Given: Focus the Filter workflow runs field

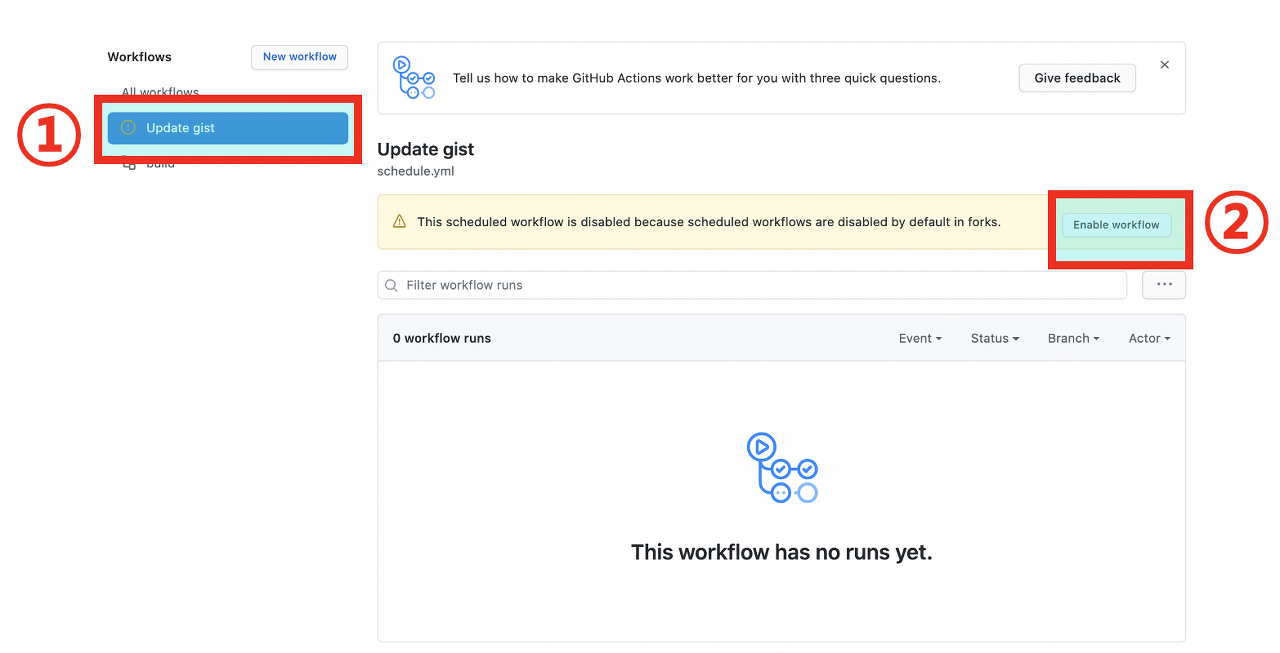Looking at the screenshot, I should click(x=752, y=285).
